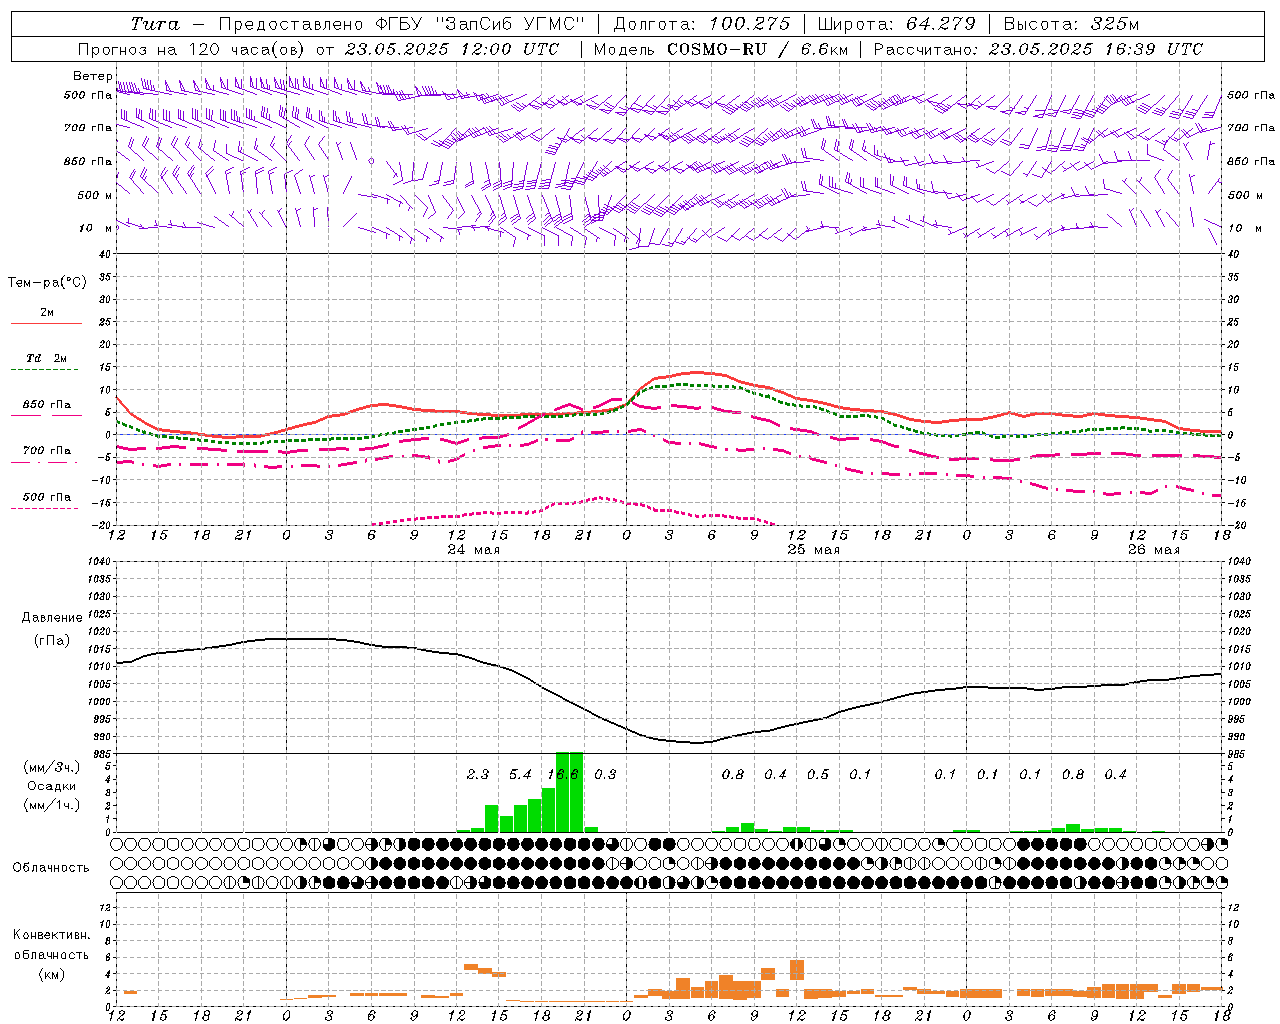
Task: Select the "(гПа)" pressure unit label
Action: pyautogui.click(x=52, y=641)
